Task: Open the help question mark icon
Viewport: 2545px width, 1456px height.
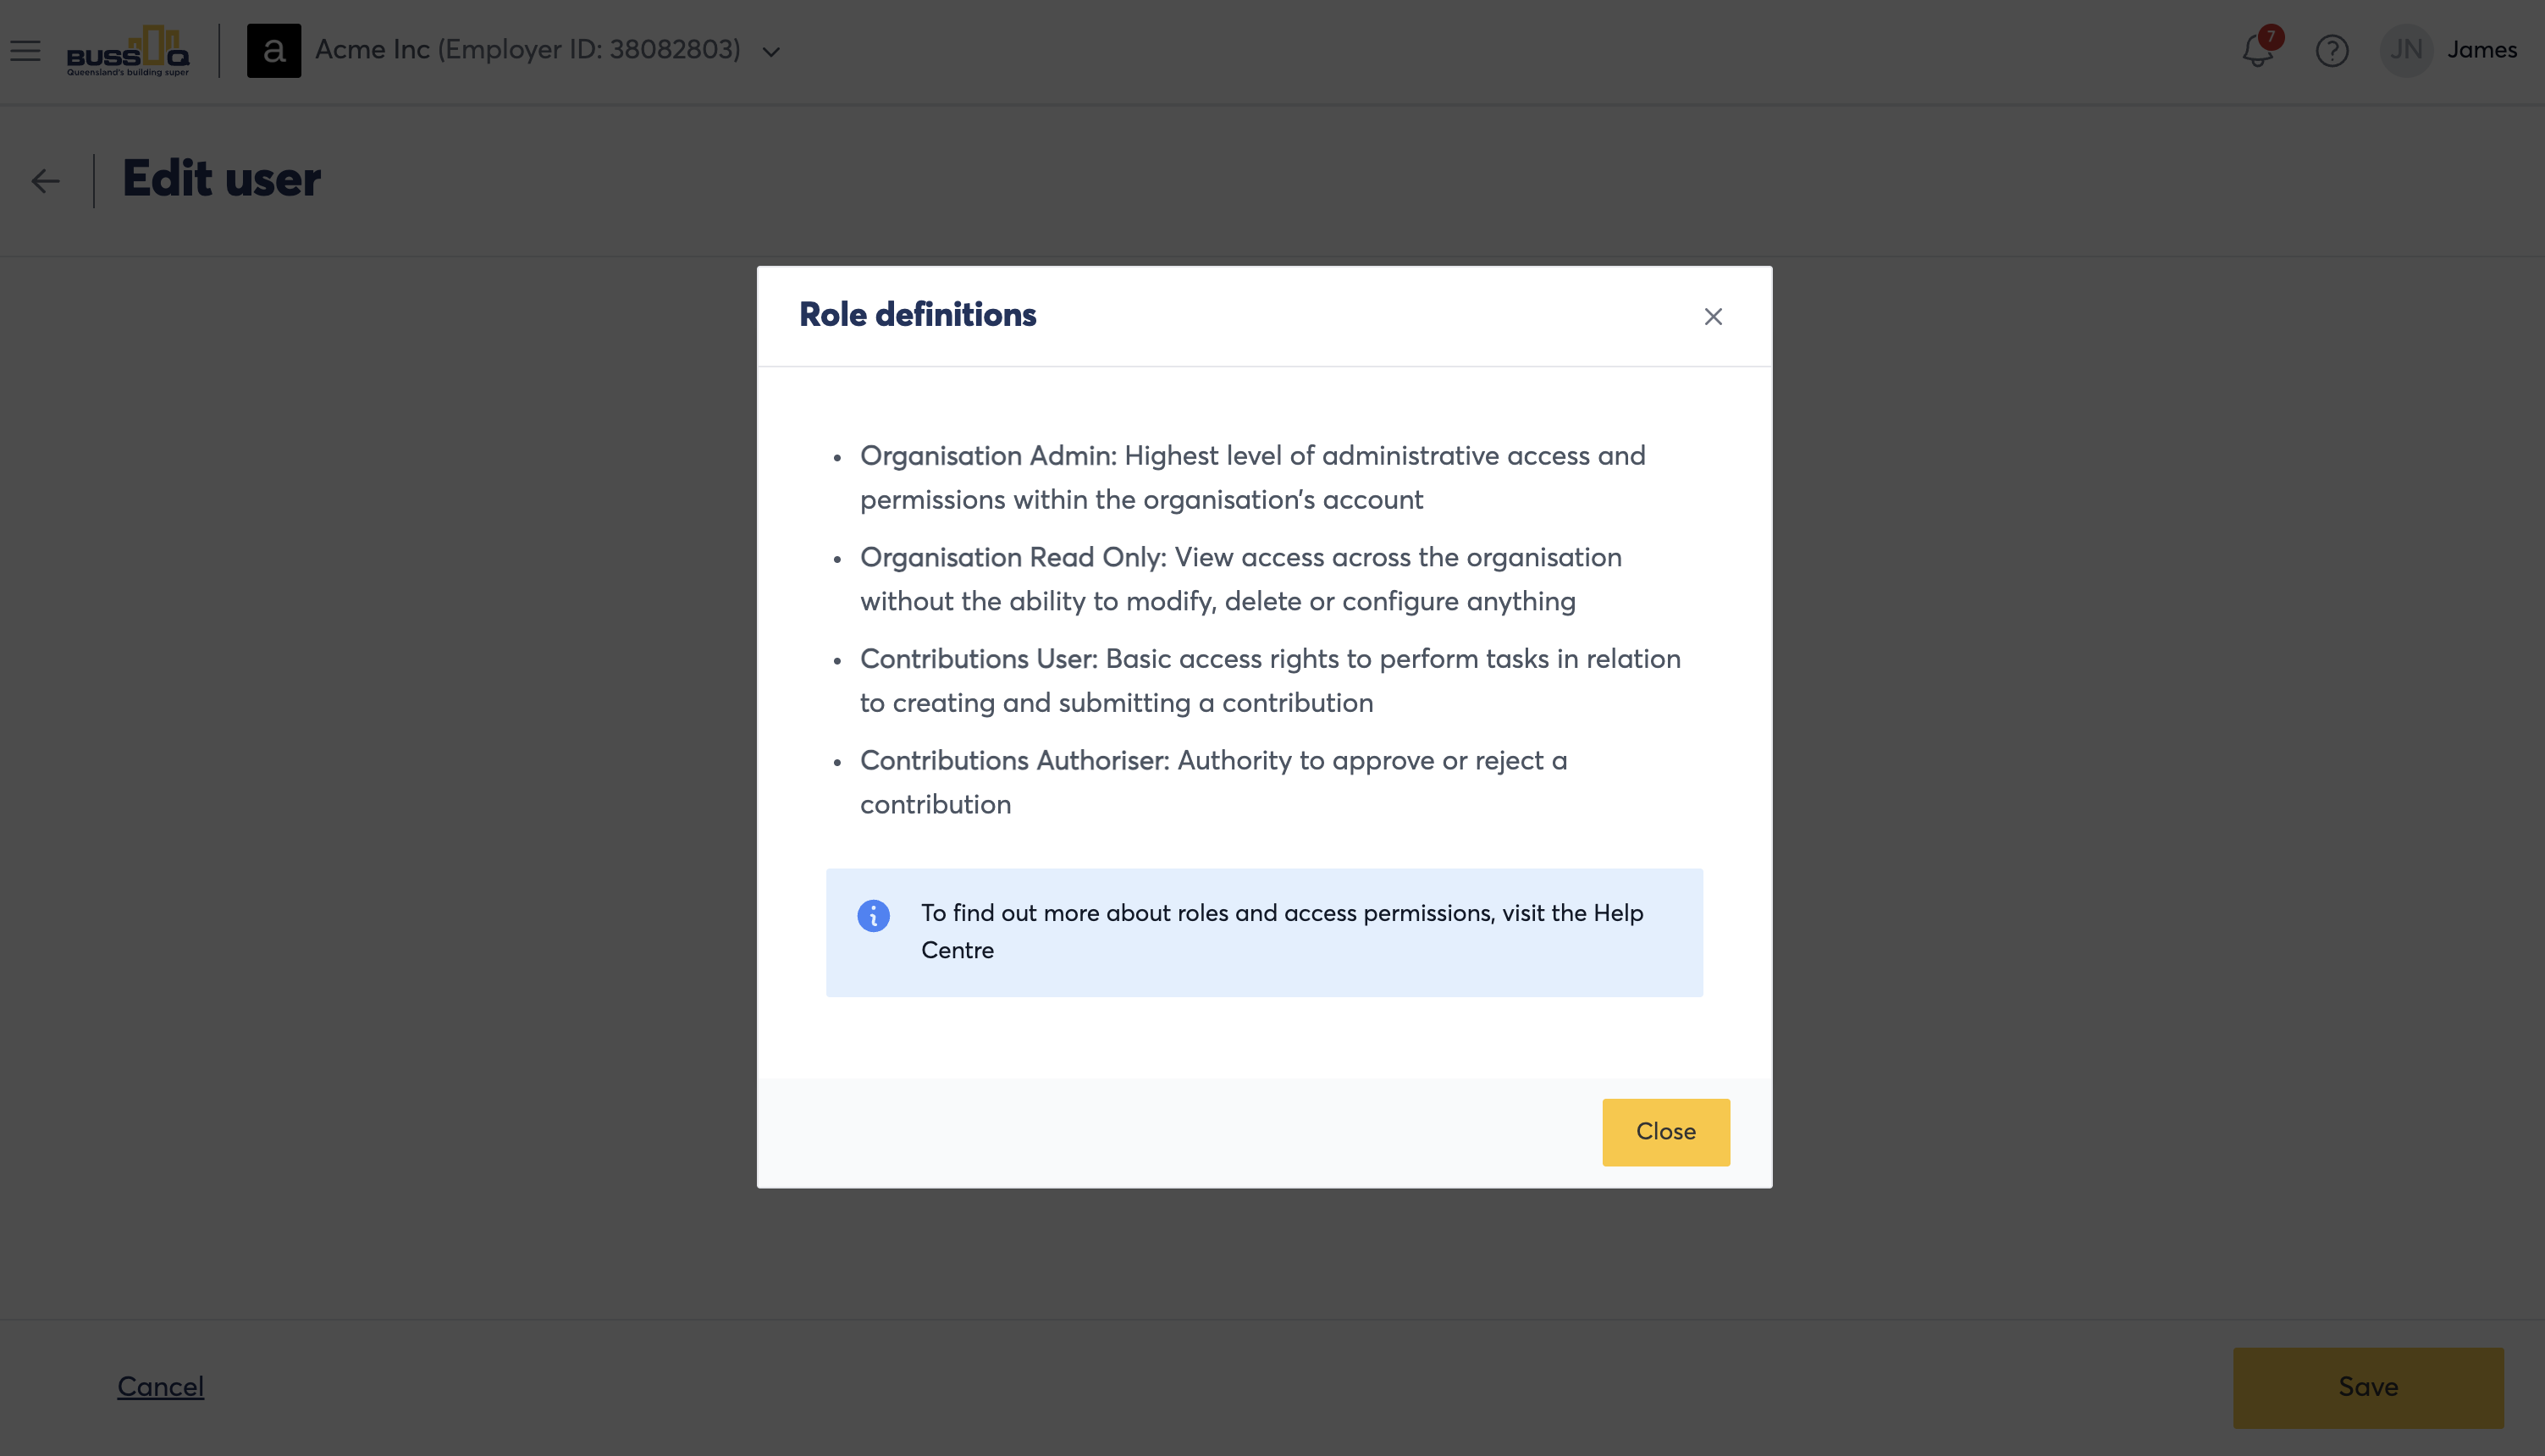Action: pyautogui.click(x=2332, y=51)
